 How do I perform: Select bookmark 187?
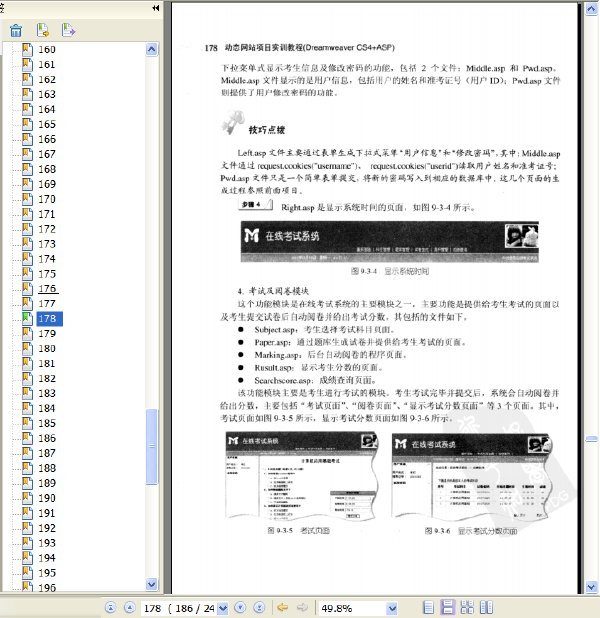pos(47,453)
